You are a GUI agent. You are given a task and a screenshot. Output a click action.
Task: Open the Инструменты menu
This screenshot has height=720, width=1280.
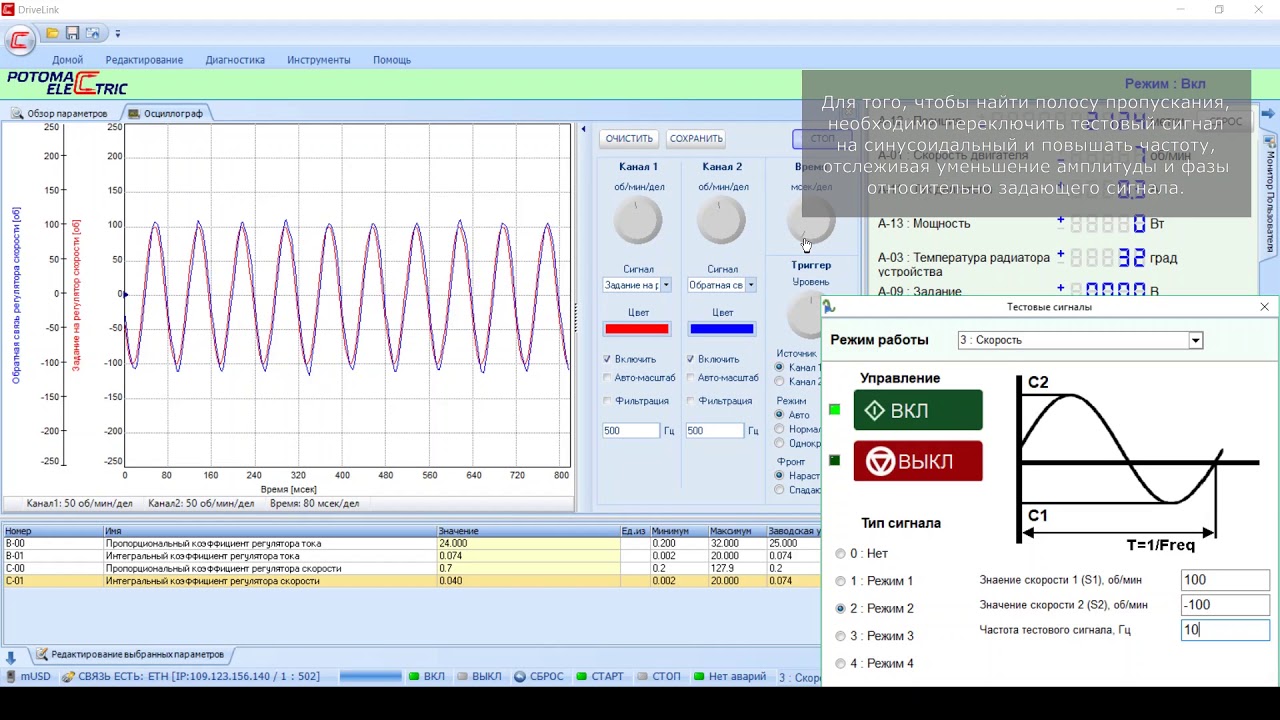pyautogui.click(x=319, y=60)
